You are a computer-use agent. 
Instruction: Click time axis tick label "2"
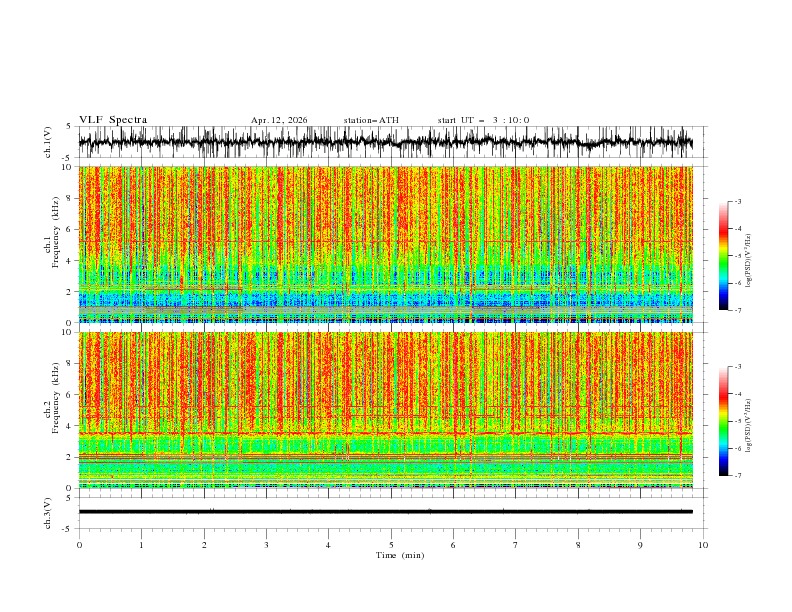[204, 545]
